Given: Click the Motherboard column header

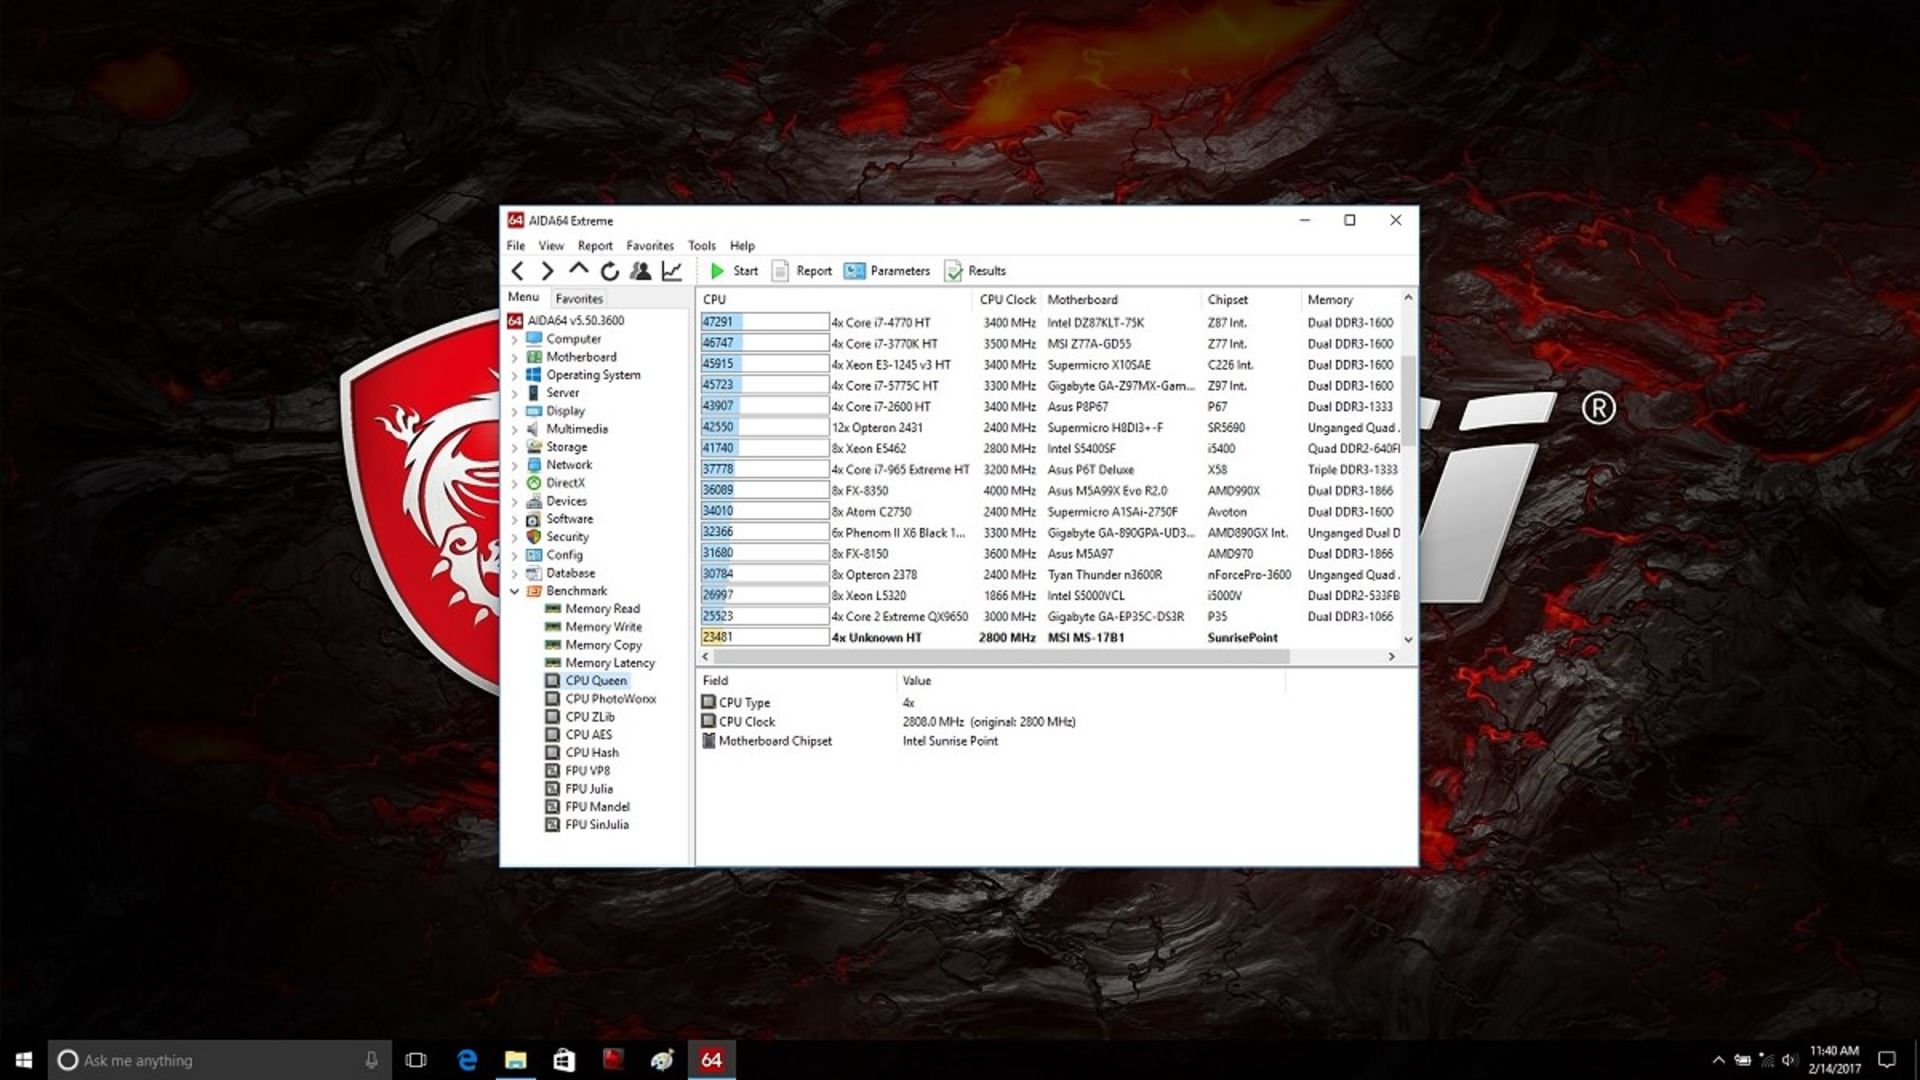Looking at the screenshot, I should click(1120, 300).
